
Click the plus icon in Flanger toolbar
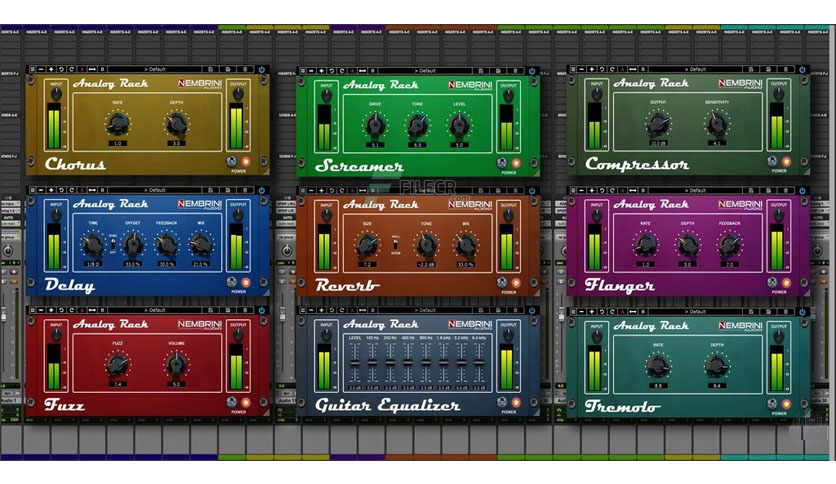(592, 190)
